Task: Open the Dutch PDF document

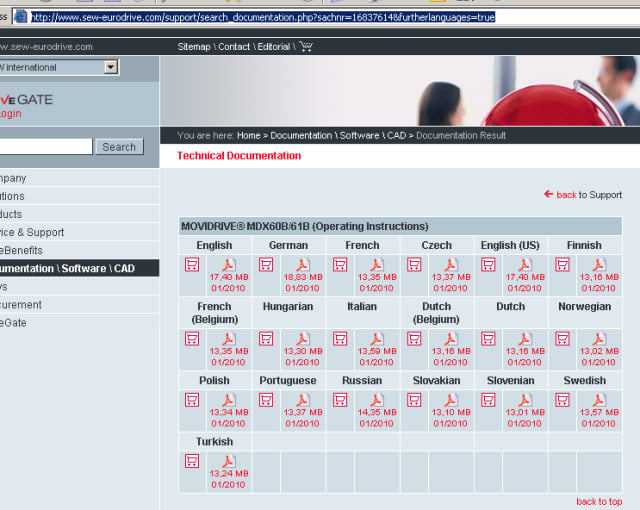Action: pos(525,339)
